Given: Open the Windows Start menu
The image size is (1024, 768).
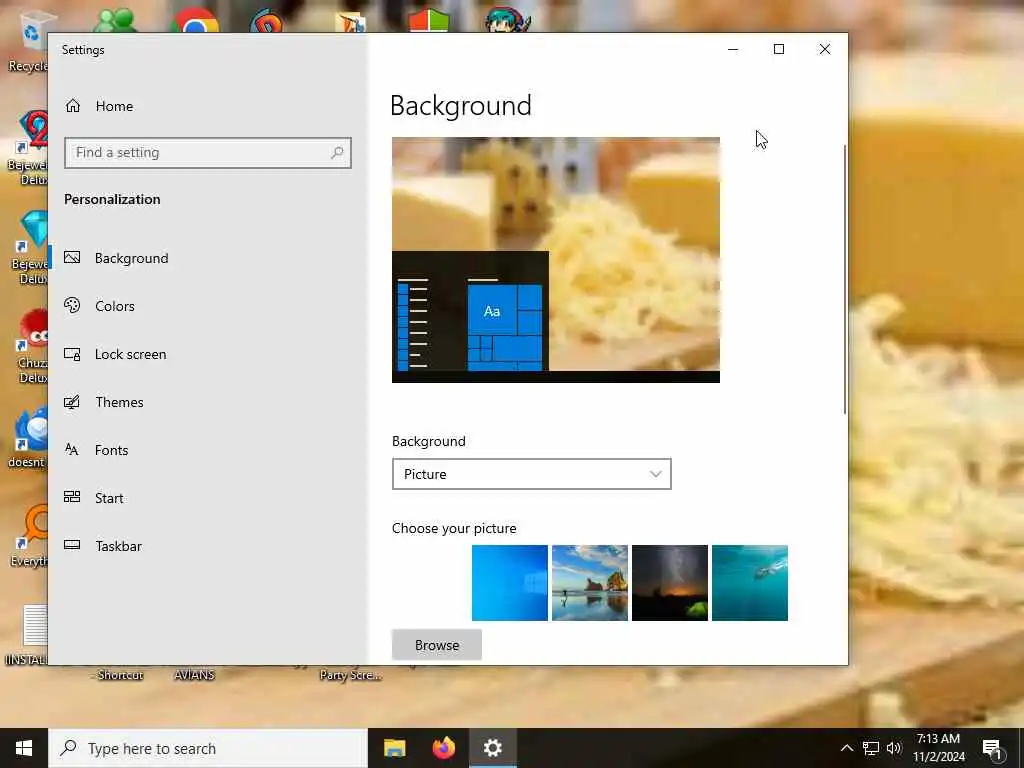Looking at the screenshot, I should [24, 748].
